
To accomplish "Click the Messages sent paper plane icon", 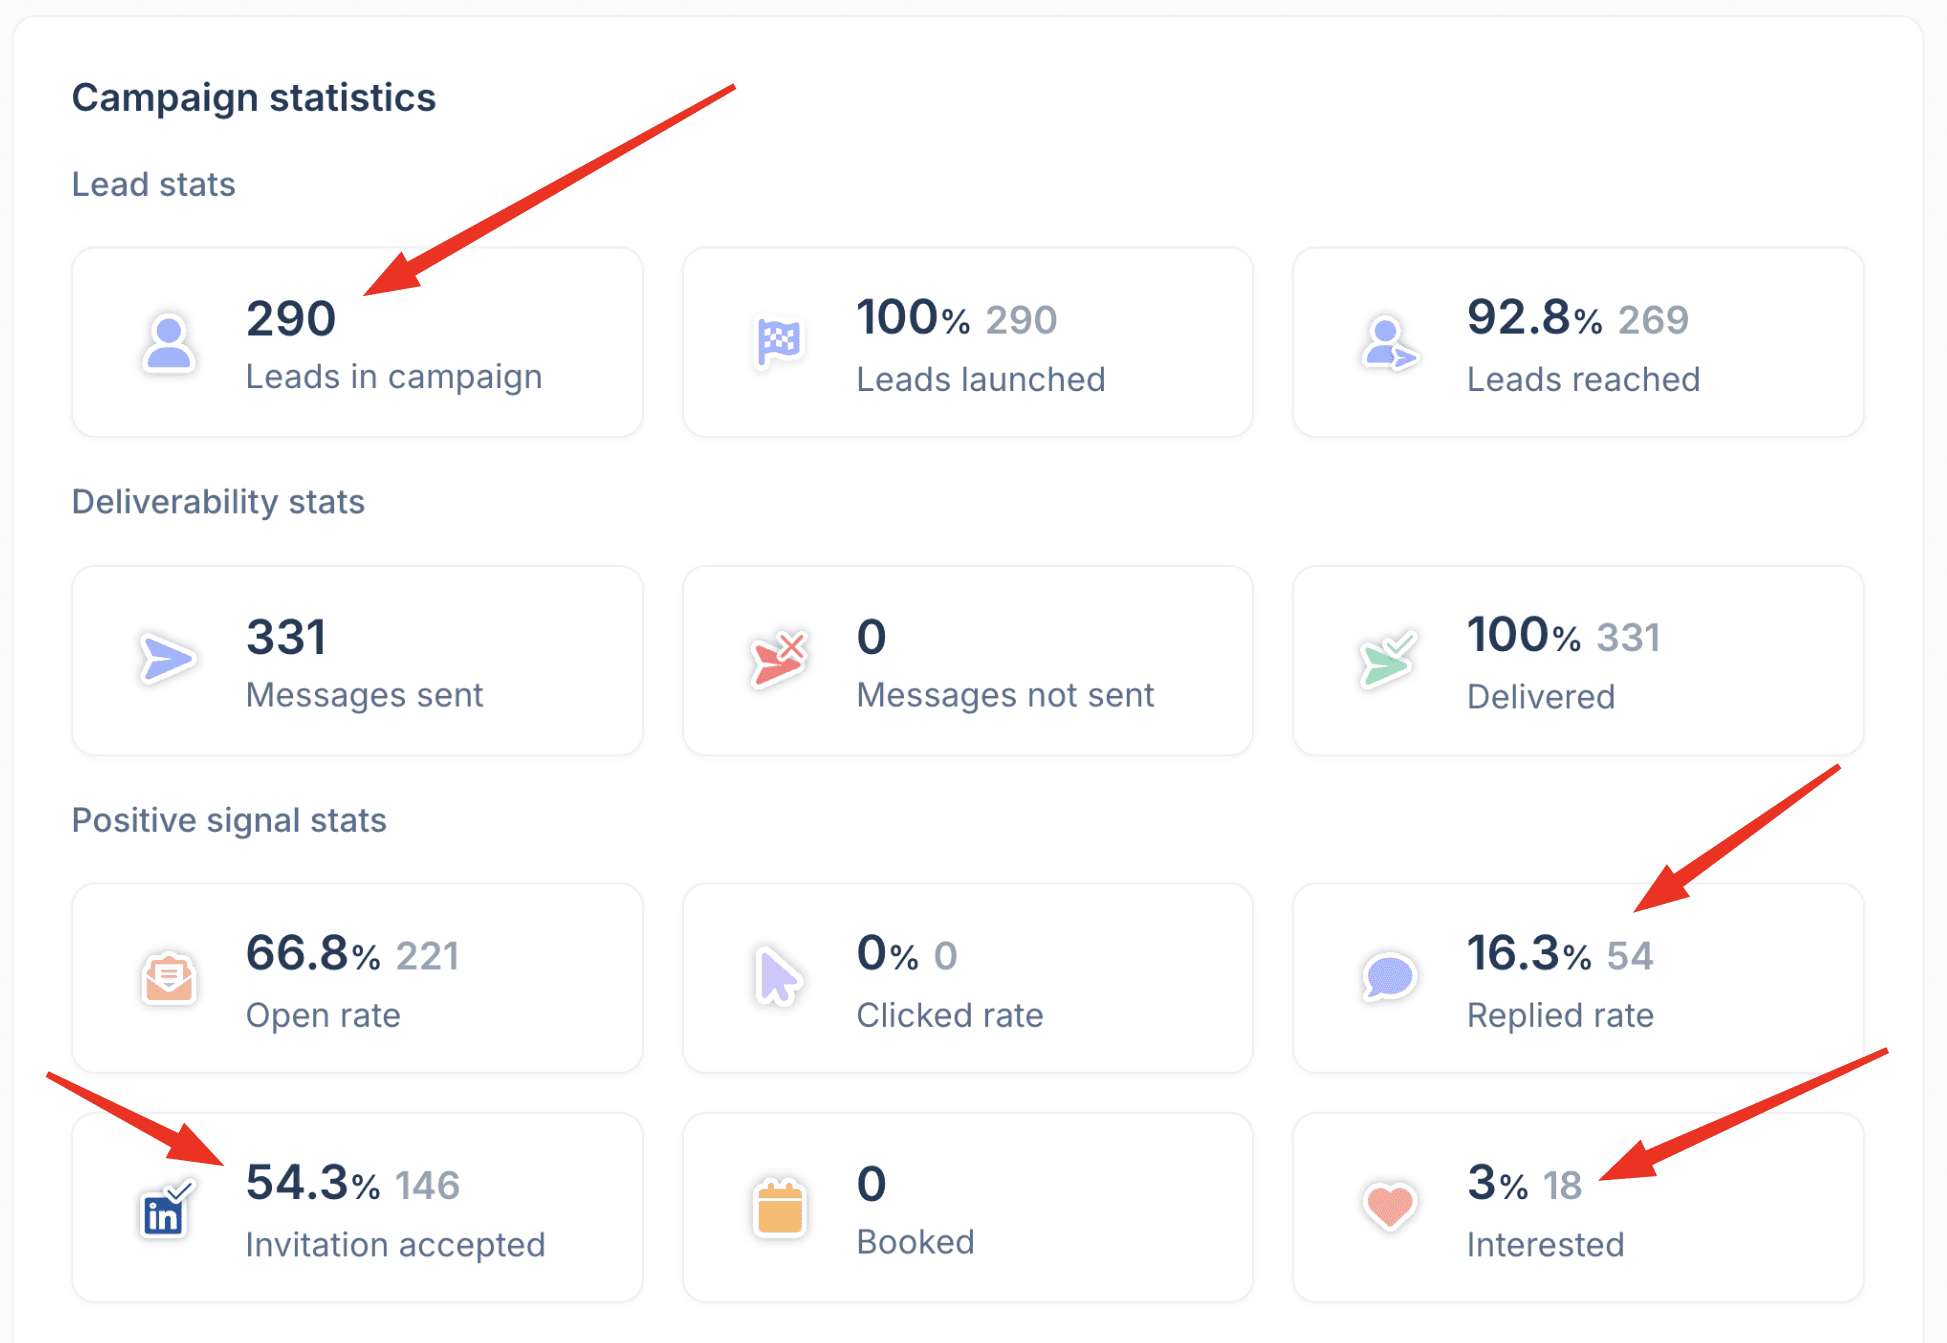I will [x=167, y=659].
